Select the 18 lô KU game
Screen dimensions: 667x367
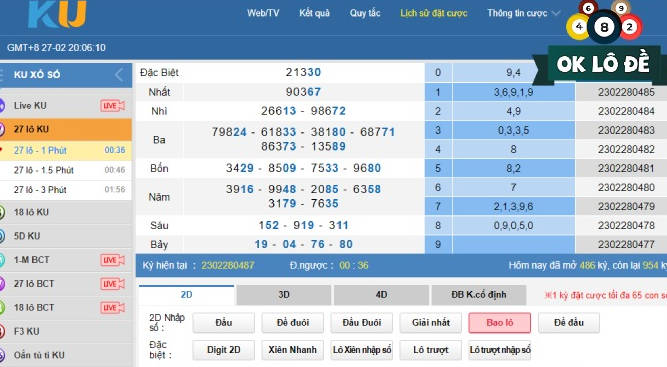[66, 212]
